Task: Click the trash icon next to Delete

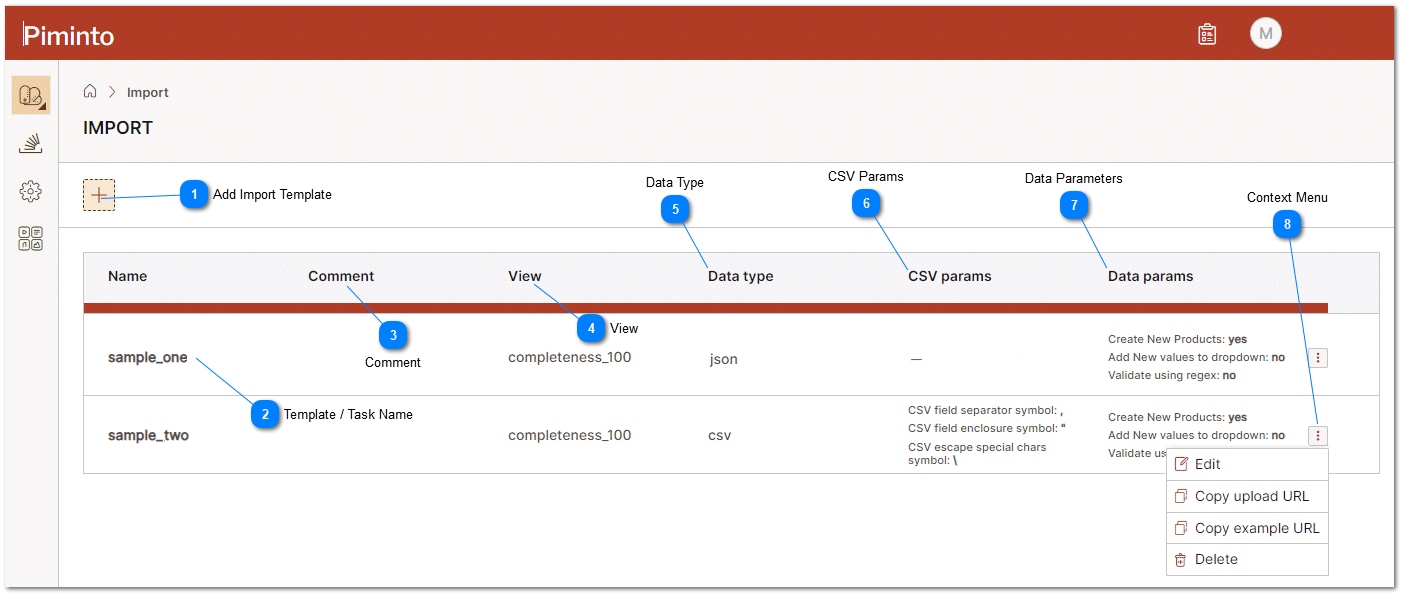Action: point(1179,559)
